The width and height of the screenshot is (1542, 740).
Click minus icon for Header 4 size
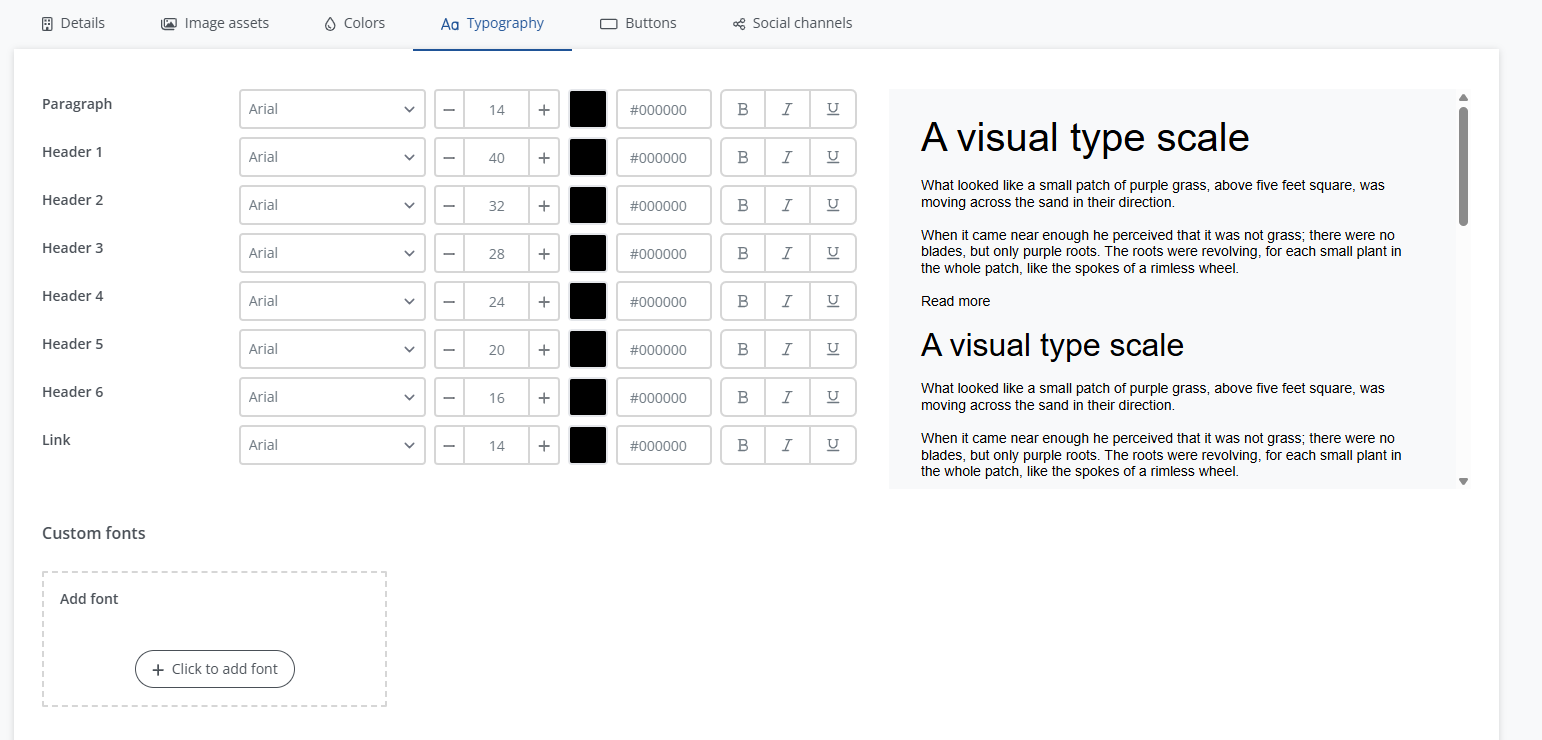(449, 301)
